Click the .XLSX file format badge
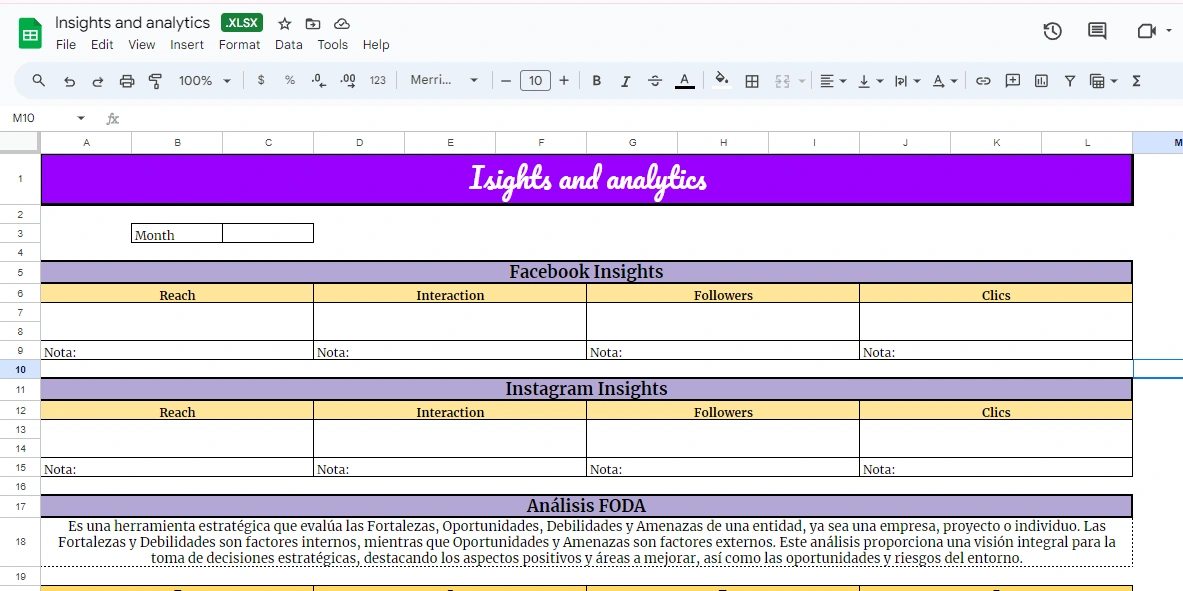The height and width of the screenshot is (591, 1183). pyautogui.click(x=241, y=23)
